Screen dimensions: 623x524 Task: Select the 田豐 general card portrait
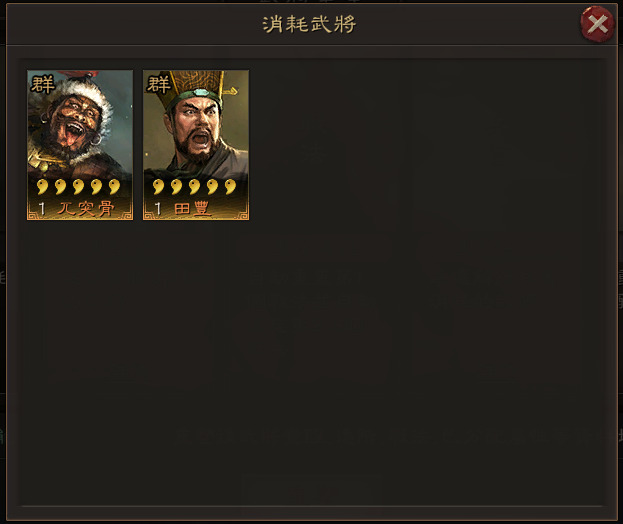click(x=196, y=145)
